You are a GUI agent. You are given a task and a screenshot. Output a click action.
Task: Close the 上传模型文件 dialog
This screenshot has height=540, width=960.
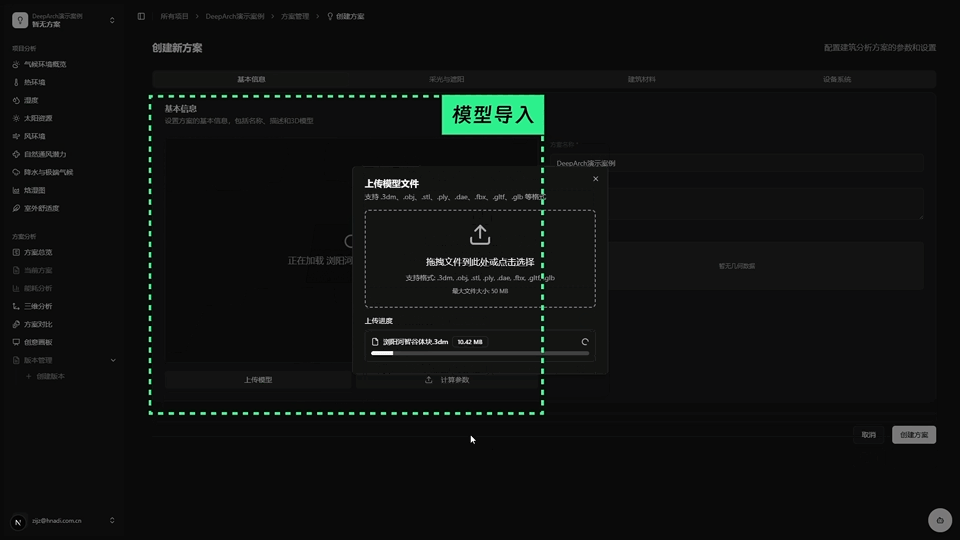(595, 179)
